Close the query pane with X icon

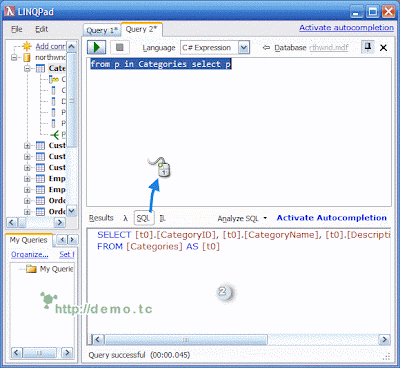click(x=383, y=48)
